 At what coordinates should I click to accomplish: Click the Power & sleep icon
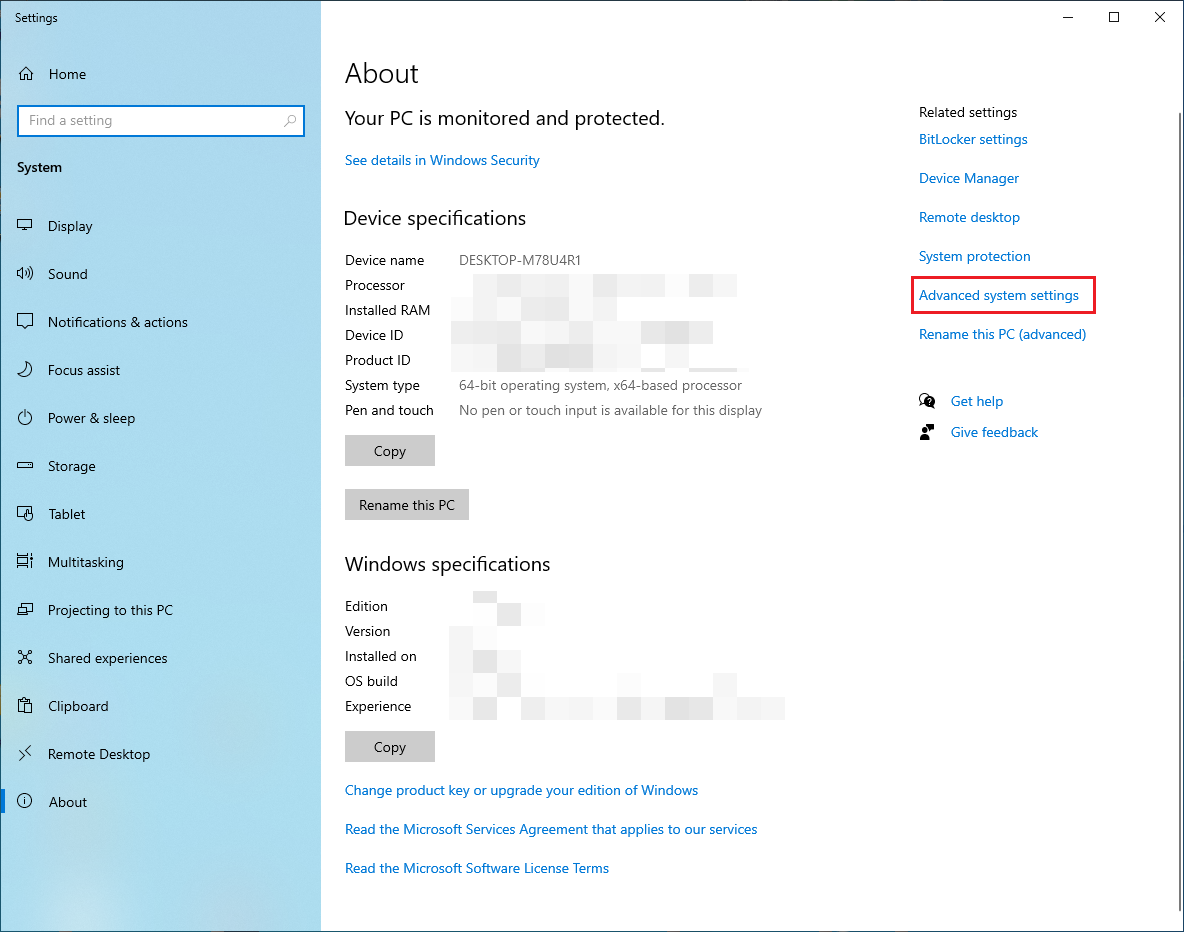[26, 418]
